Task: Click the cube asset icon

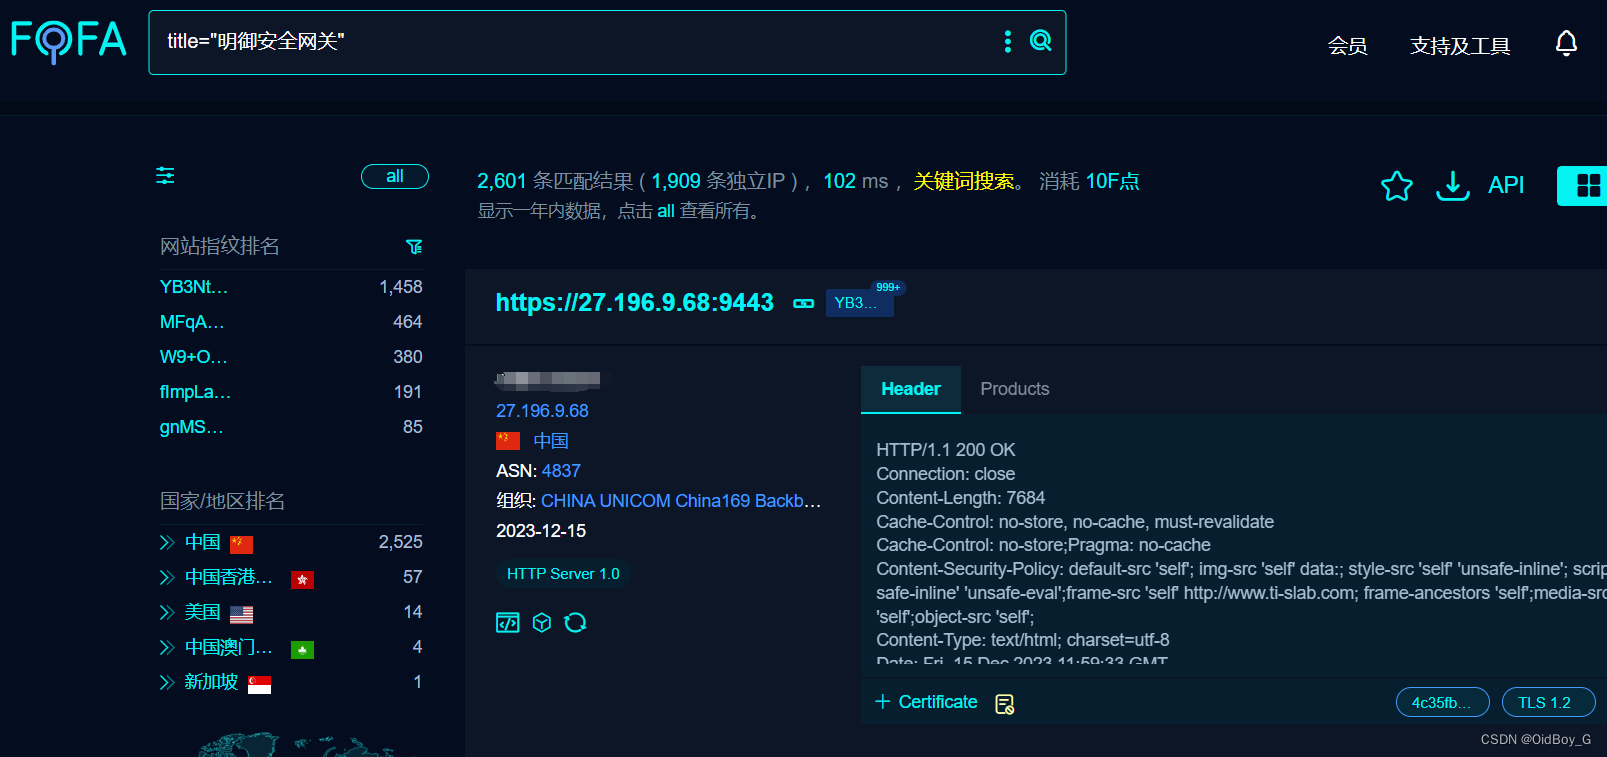Action: point(542,623)
